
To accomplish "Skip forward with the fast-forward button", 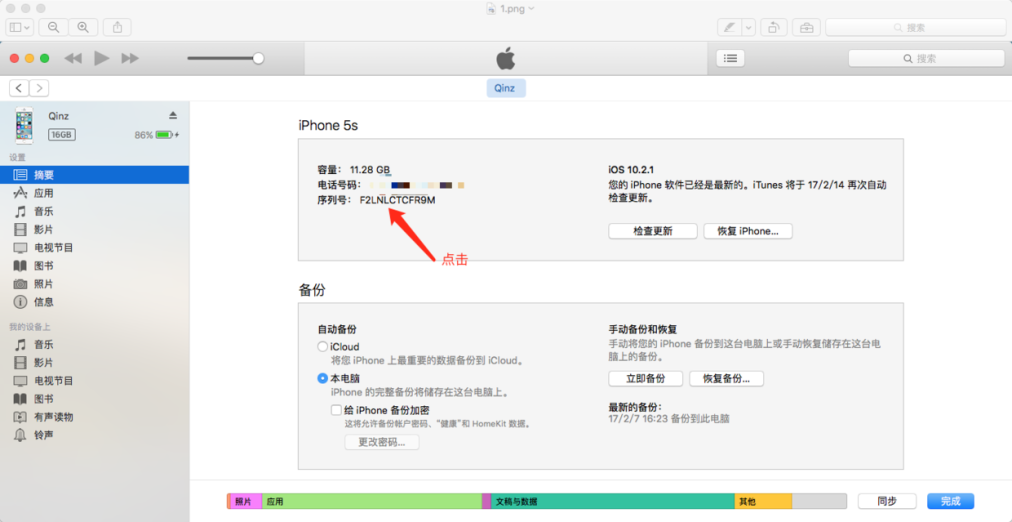I will tap(130, 58).
